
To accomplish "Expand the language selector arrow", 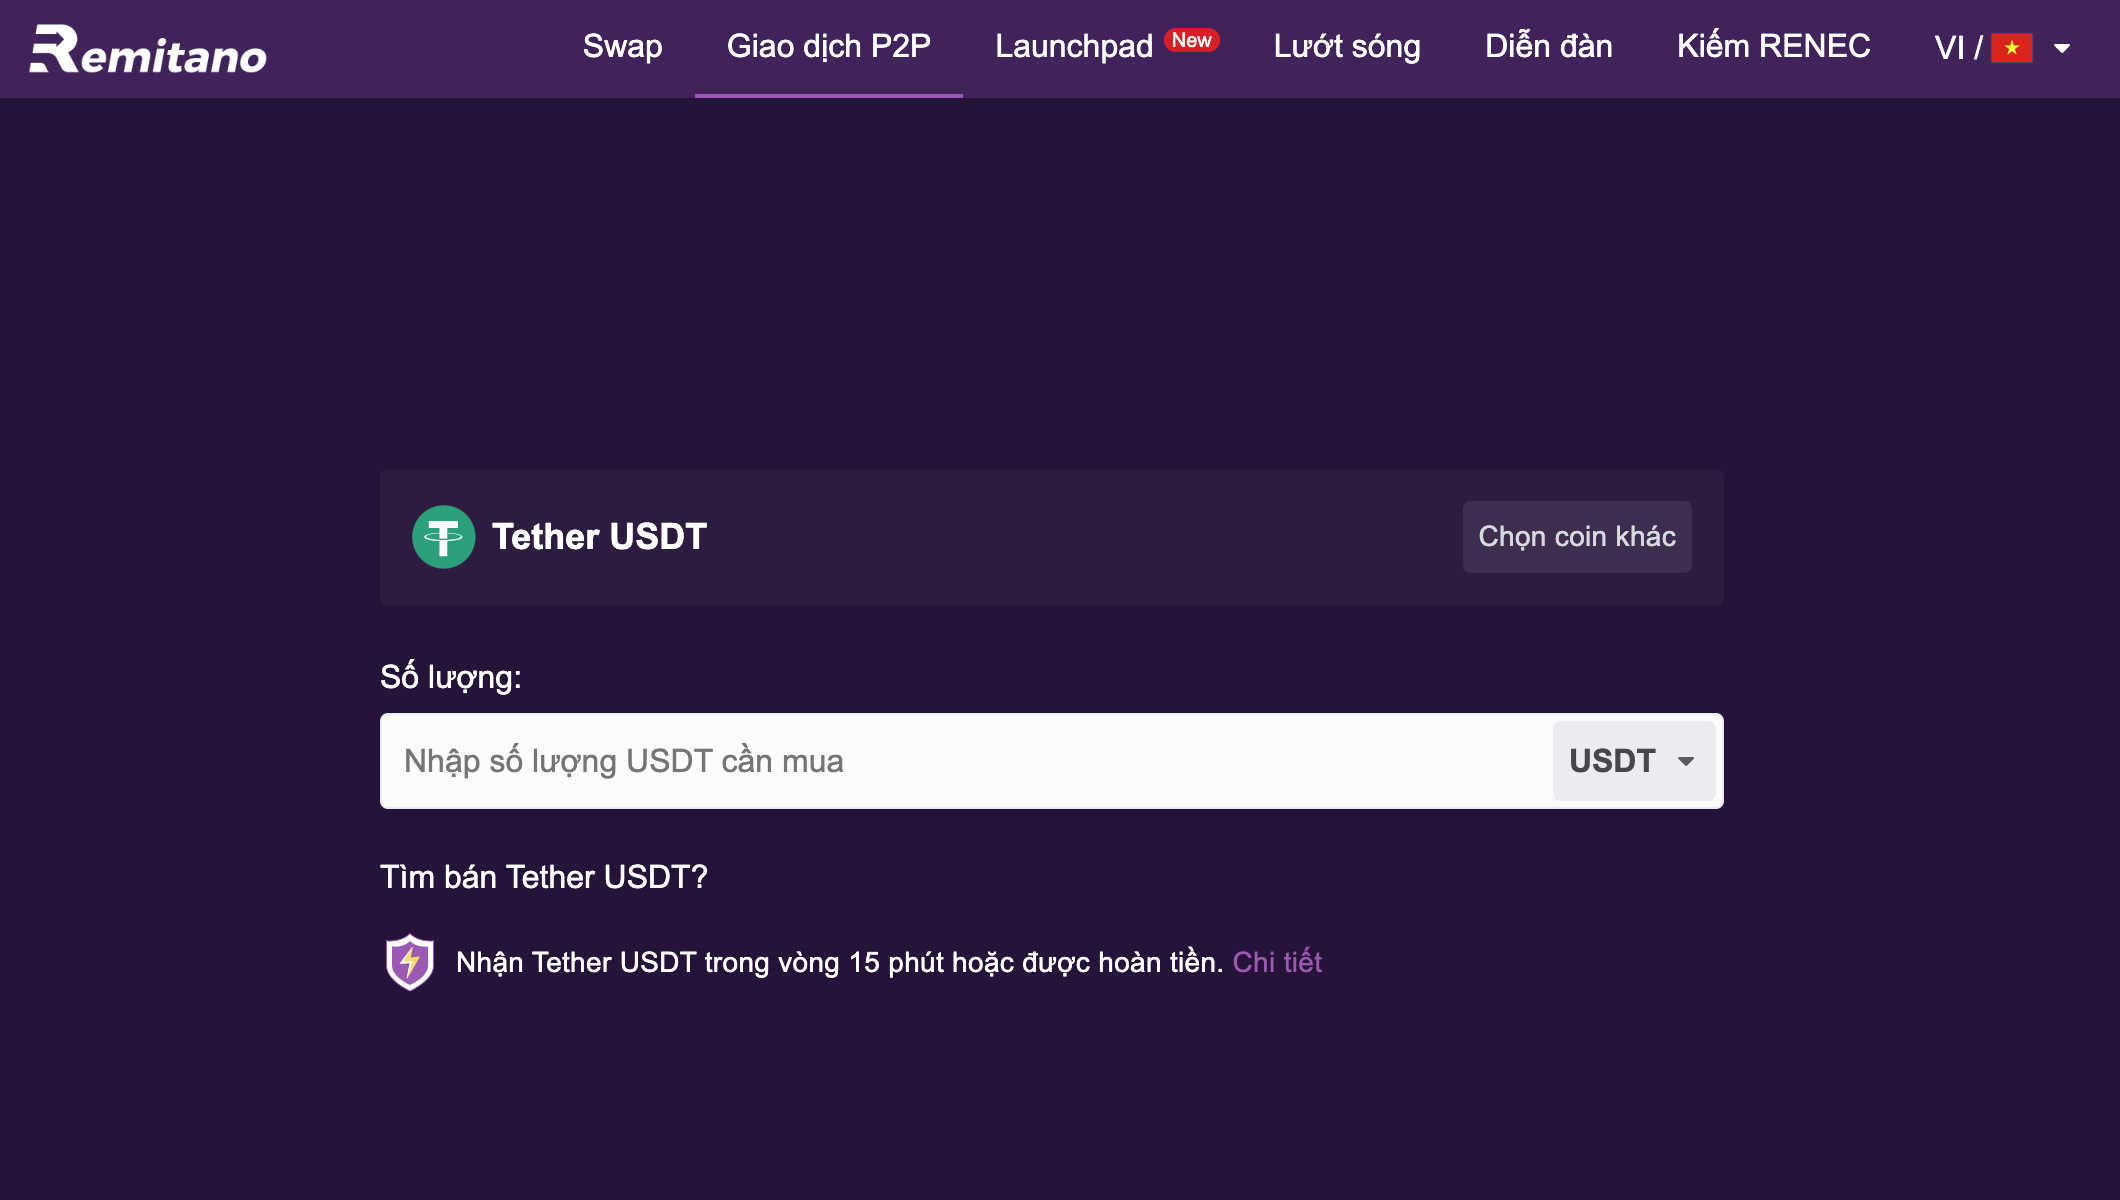I will [2061, 48].
